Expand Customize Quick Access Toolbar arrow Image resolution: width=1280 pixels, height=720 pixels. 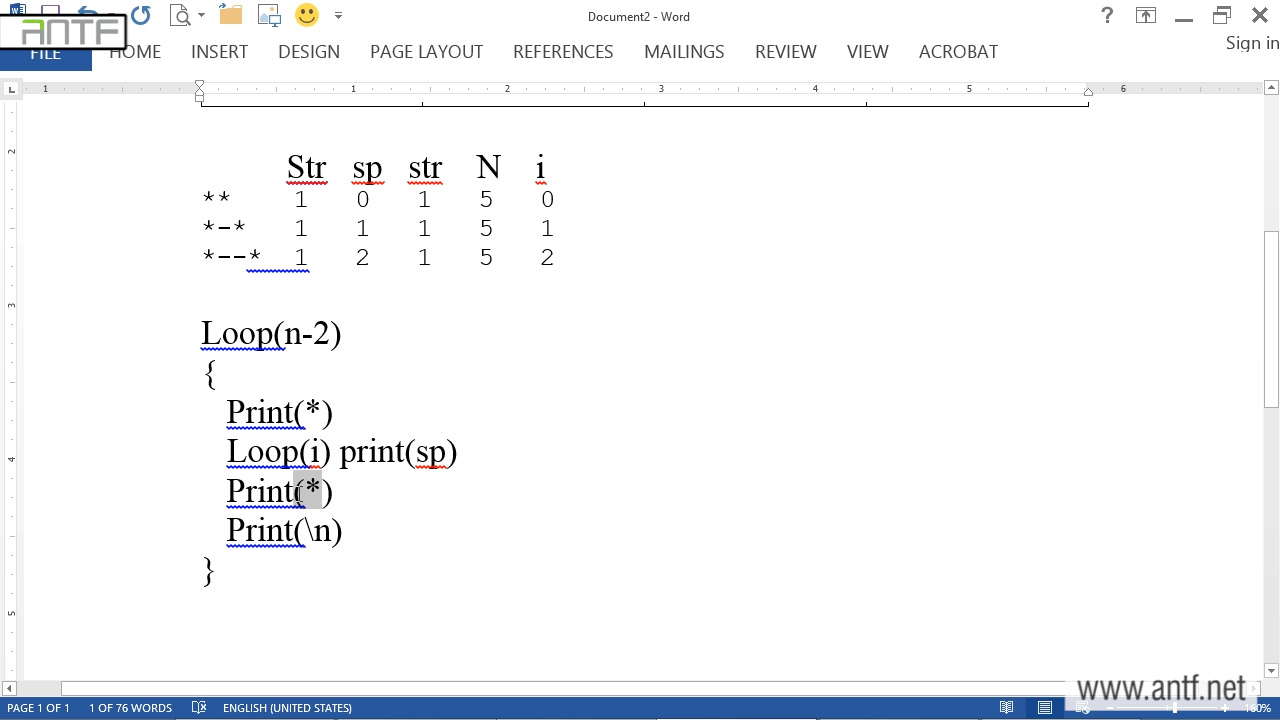[x=338, y=16]
